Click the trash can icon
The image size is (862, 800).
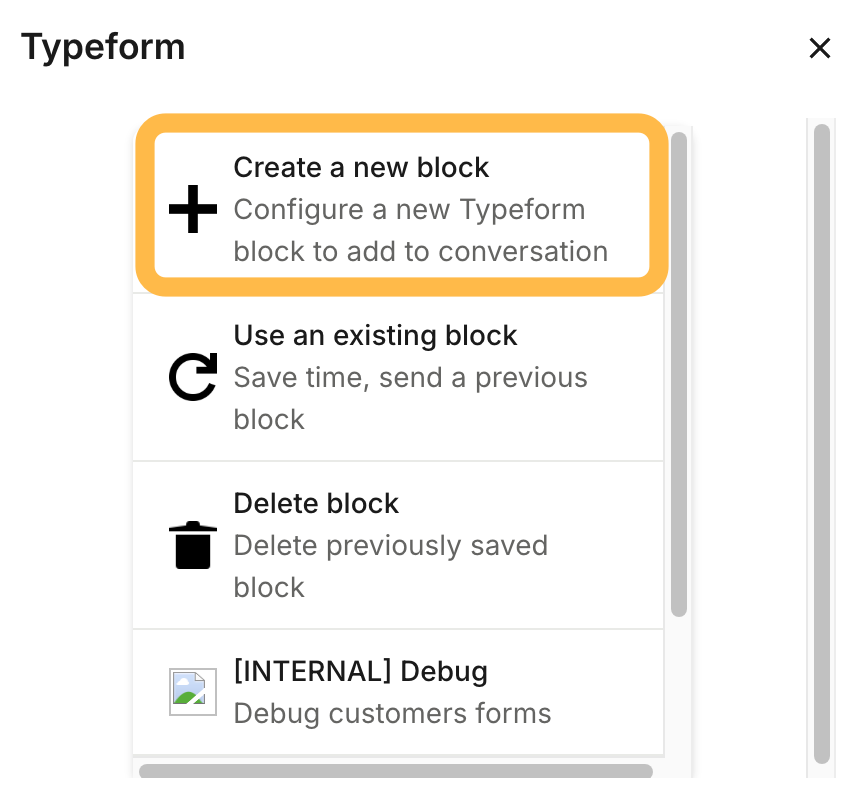(193, 546)
